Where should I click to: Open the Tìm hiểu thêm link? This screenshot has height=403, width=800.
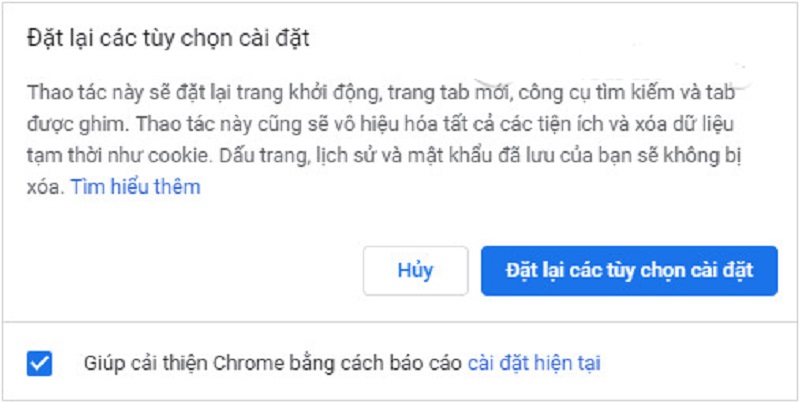pyautogui.click(x=135, y=187)
